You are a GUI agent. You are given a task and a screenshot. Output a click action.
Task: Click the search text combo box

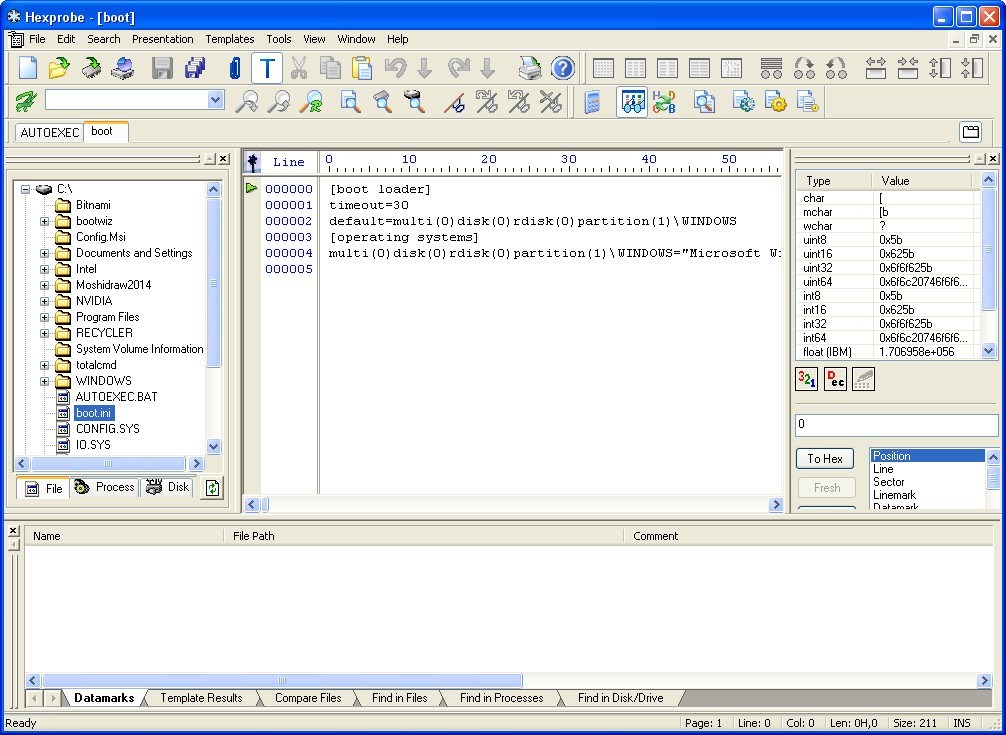[x=134, y=99]
